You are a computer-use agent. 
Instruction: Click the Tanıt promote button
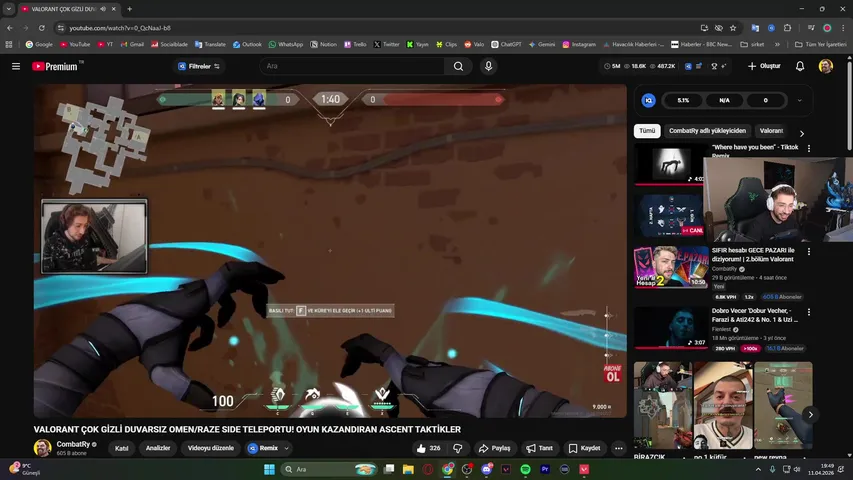(x=539, y=448)
